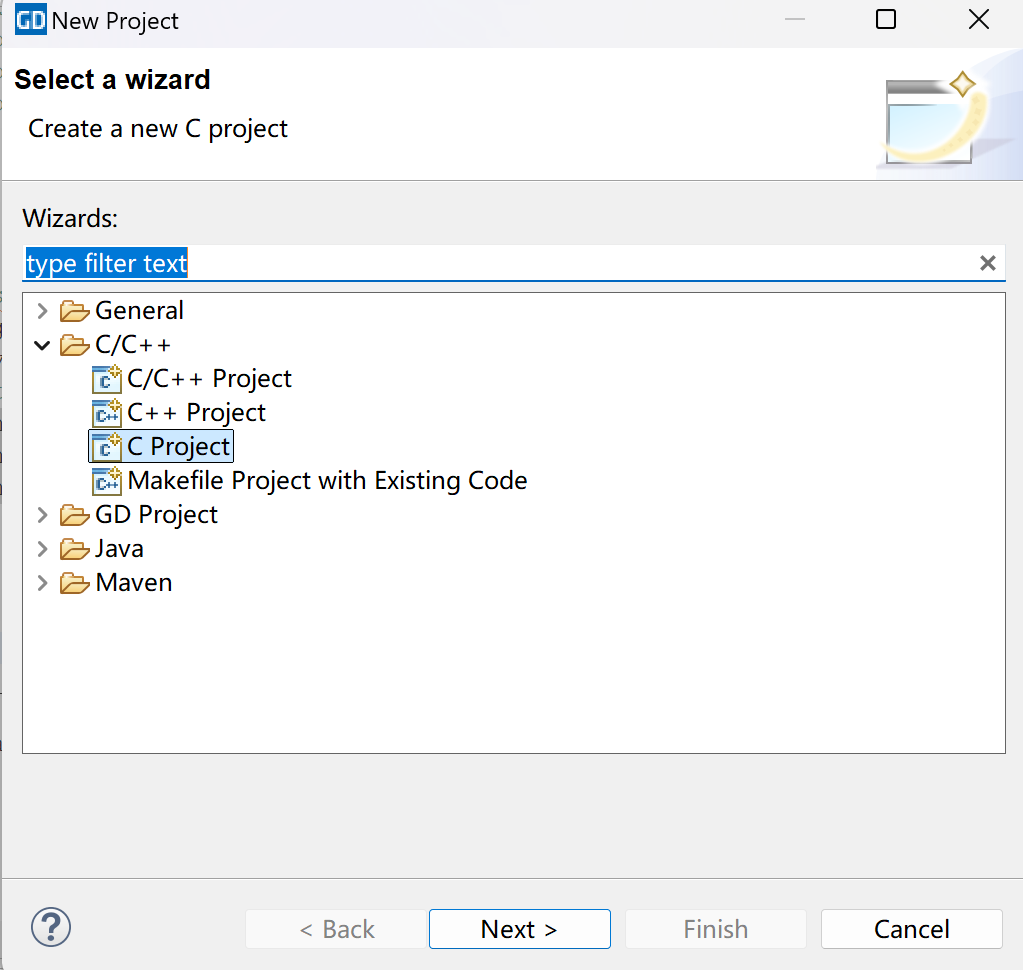The image size is (1023, 970).
Task: Expand the GD Project category arrow
Action: click(x=42, y=515)
